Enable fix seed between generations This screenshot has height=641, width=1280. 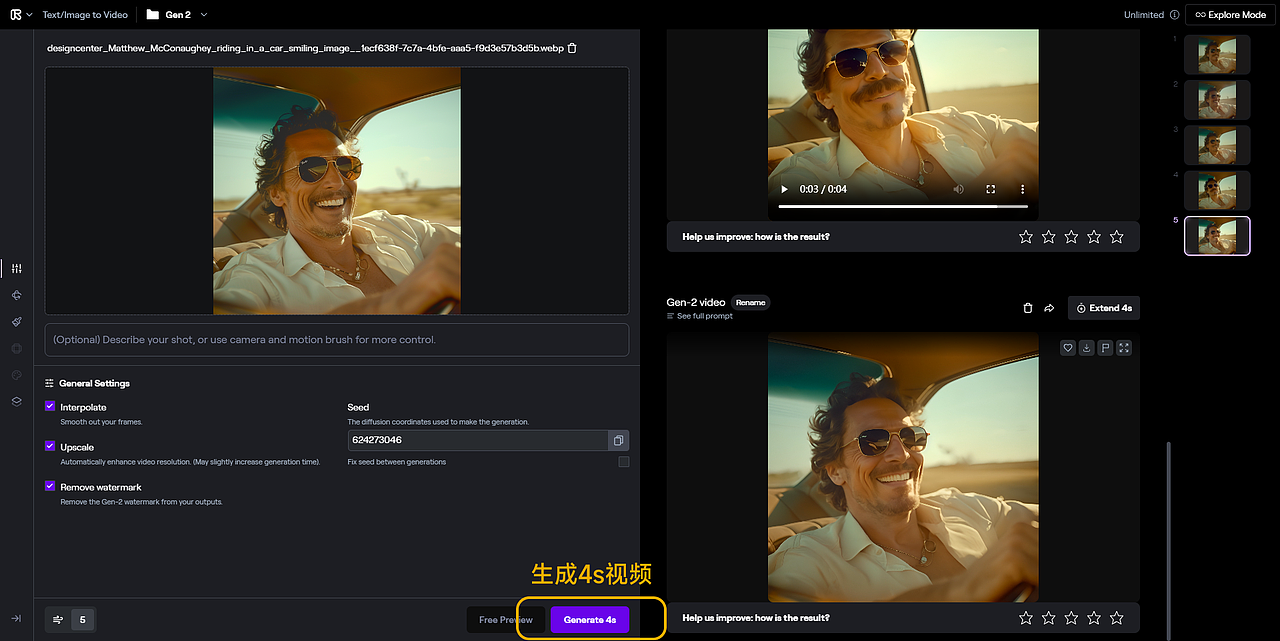(623, 461)
